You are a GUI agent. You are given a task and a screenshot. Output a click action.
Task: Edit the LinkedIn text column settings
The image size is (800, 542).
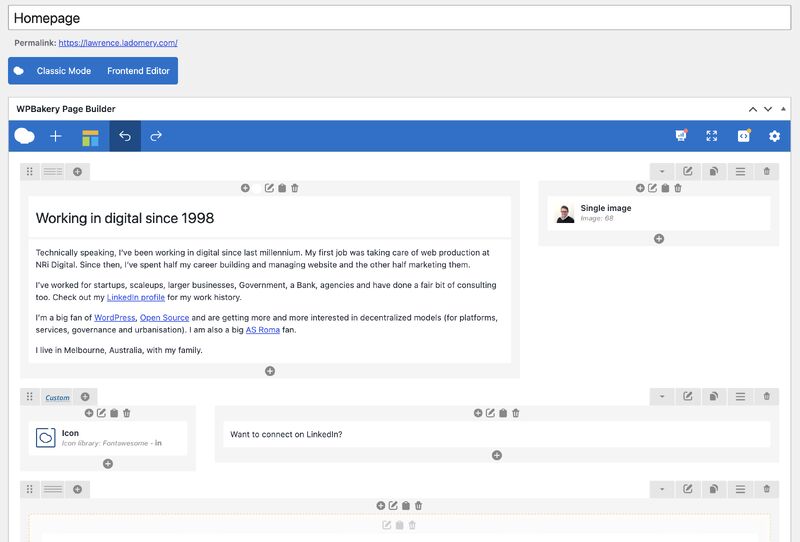point(490,413)
